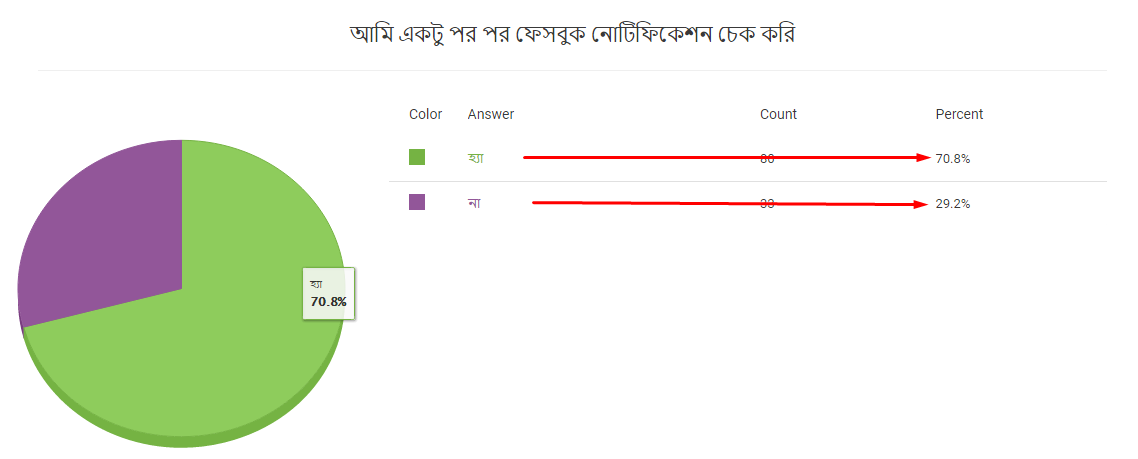Click the 70.8% tooltip on the pie chart

(x=328, y=293)
